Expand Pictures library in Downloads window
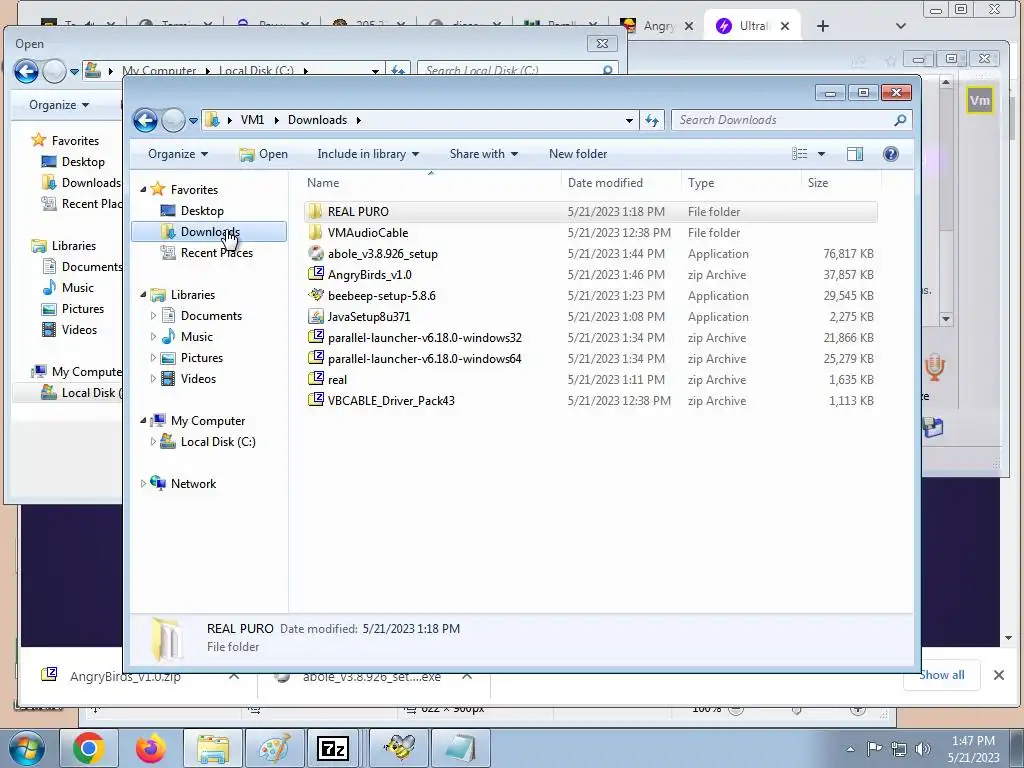Image resolution: width=1024 pixels, height=768 pixels. tap(153, 357)
